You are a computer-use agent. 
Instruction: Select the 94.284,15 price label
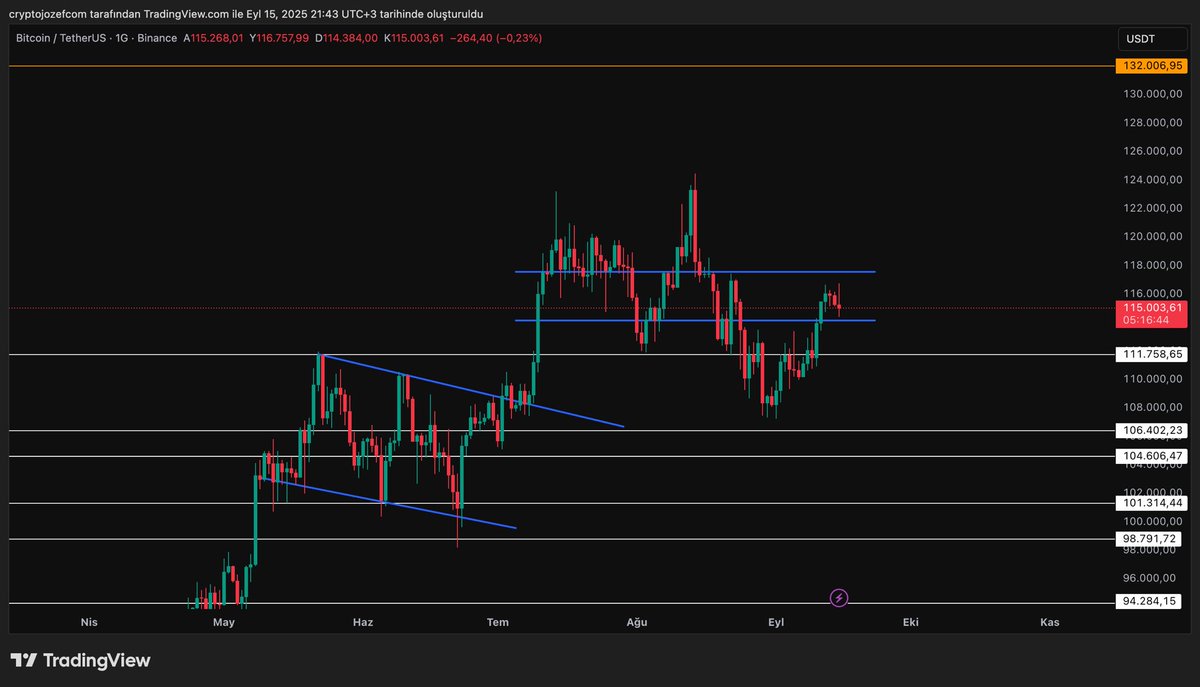(x=1148, y=603)
